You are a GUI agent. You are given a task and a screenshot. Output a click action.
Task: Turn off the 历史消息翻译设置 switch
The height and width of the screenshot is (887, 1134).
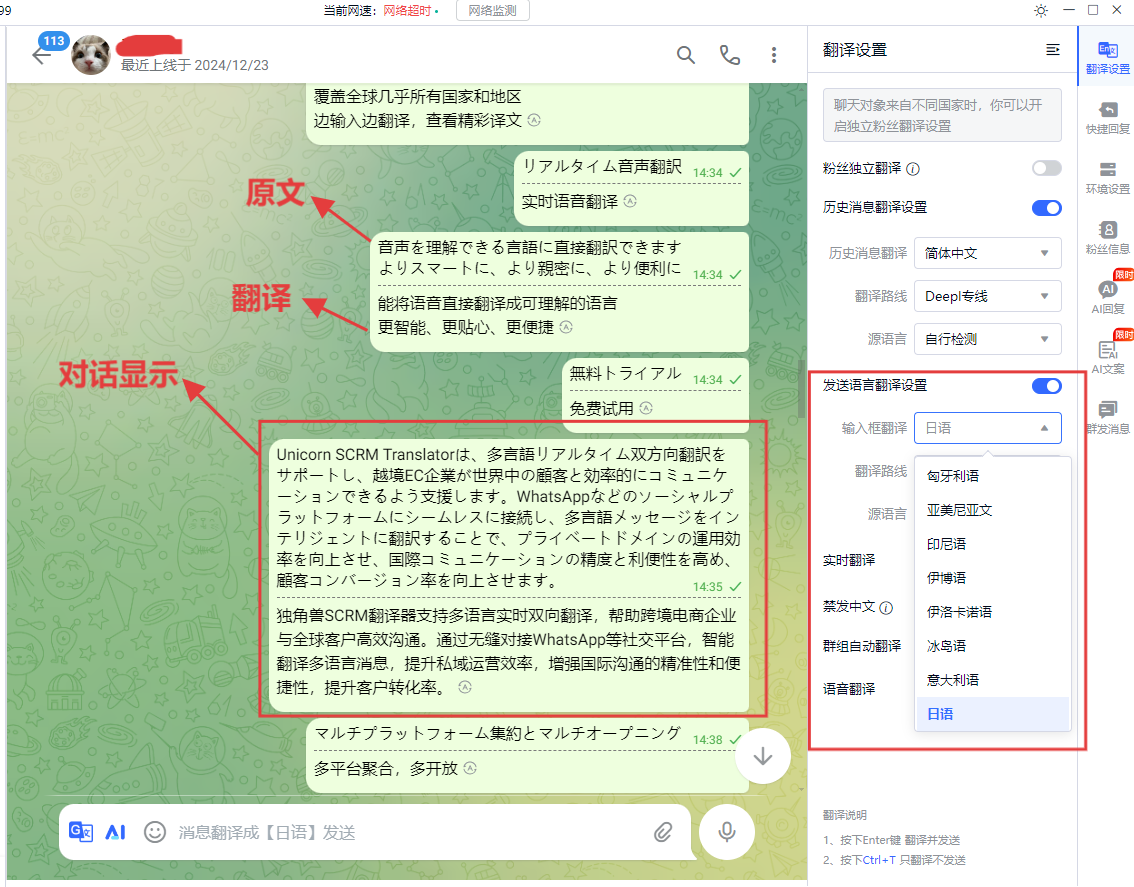1046,208
